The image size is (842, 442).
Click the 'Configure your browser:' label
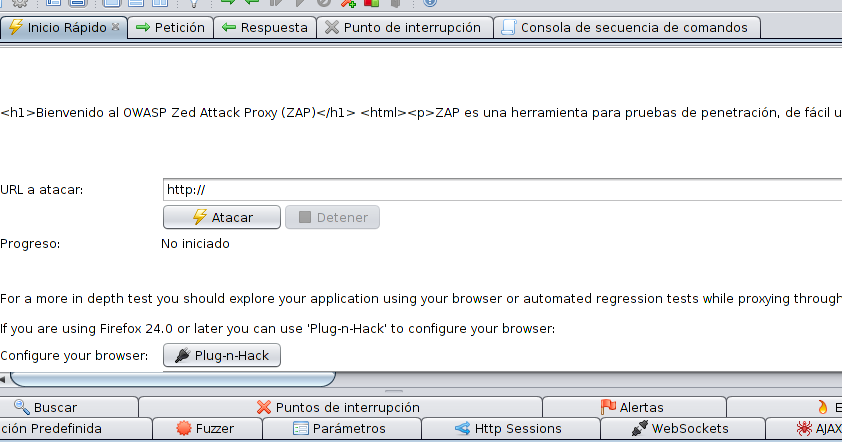click(74, 356)
